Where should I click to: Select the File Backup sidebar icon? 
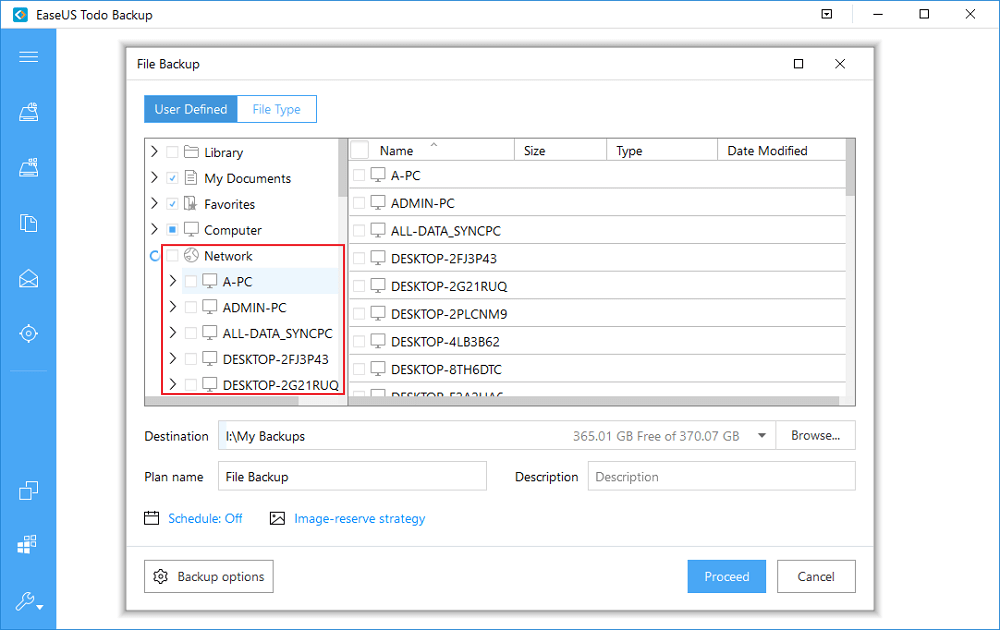(28, 223)
